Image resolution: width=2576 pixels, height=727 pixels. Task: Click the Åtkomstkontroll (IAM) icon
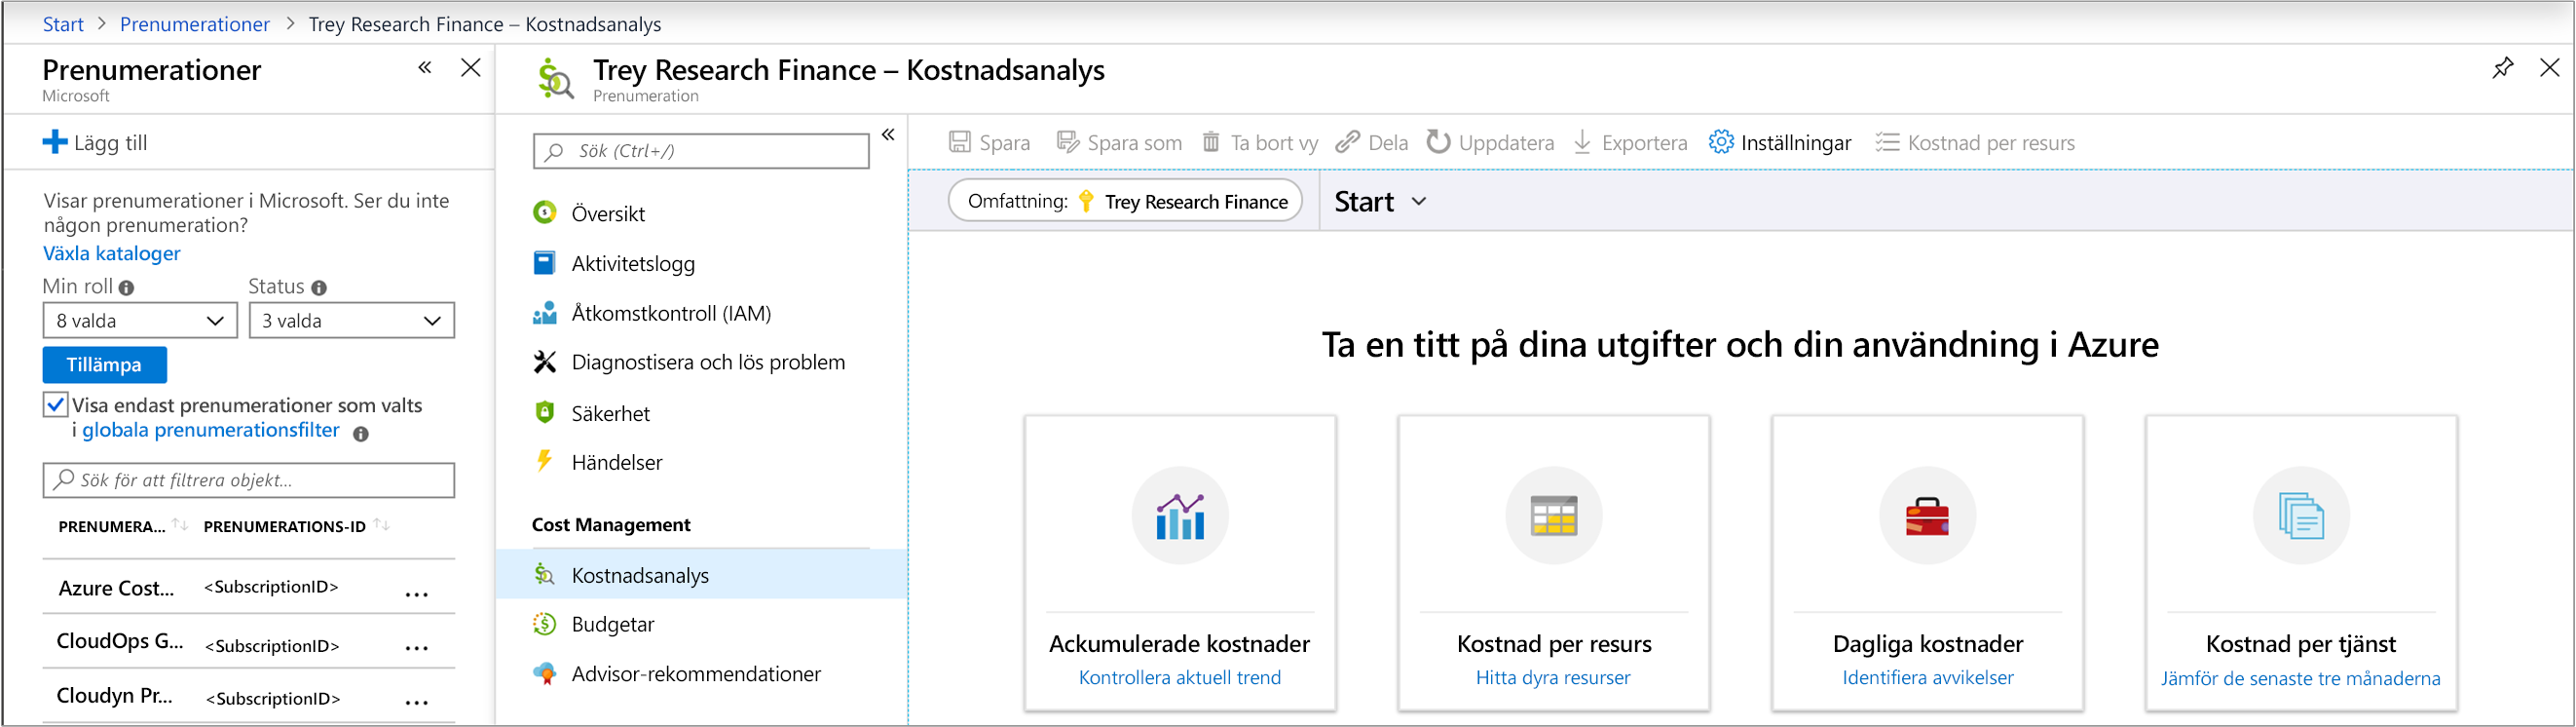tap(544, 313)
